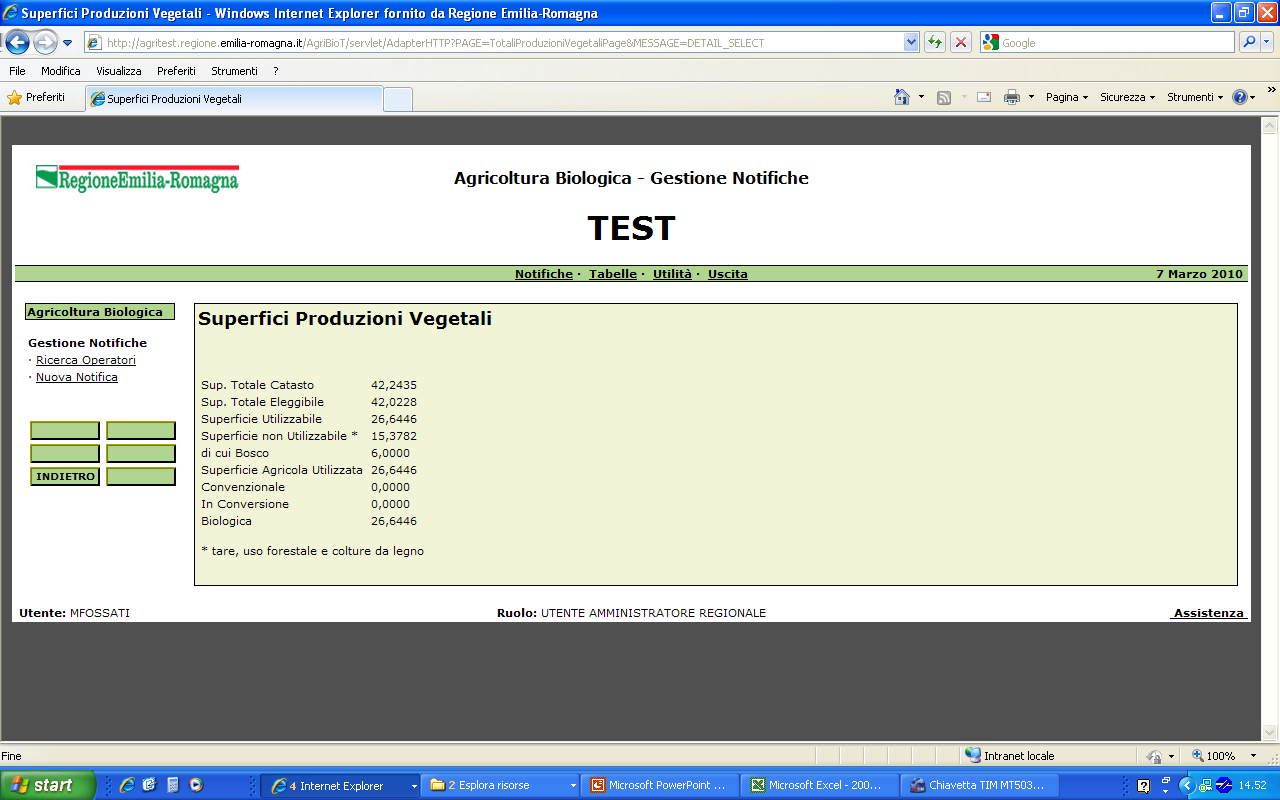Open the question mark help menu
The width and height of the screenshot is (1280, 800).
[275, 71]
